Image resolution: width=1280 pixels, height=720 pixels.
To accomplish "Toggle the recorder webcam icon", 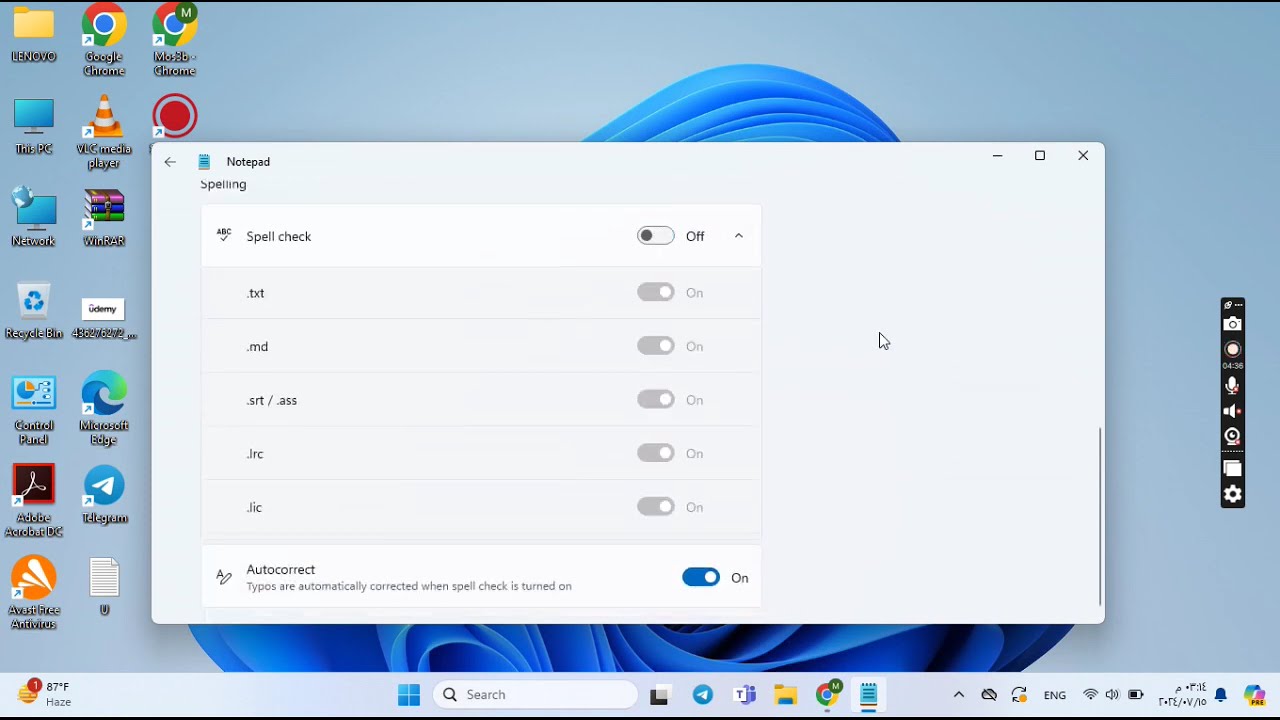I will [1233, 436].
